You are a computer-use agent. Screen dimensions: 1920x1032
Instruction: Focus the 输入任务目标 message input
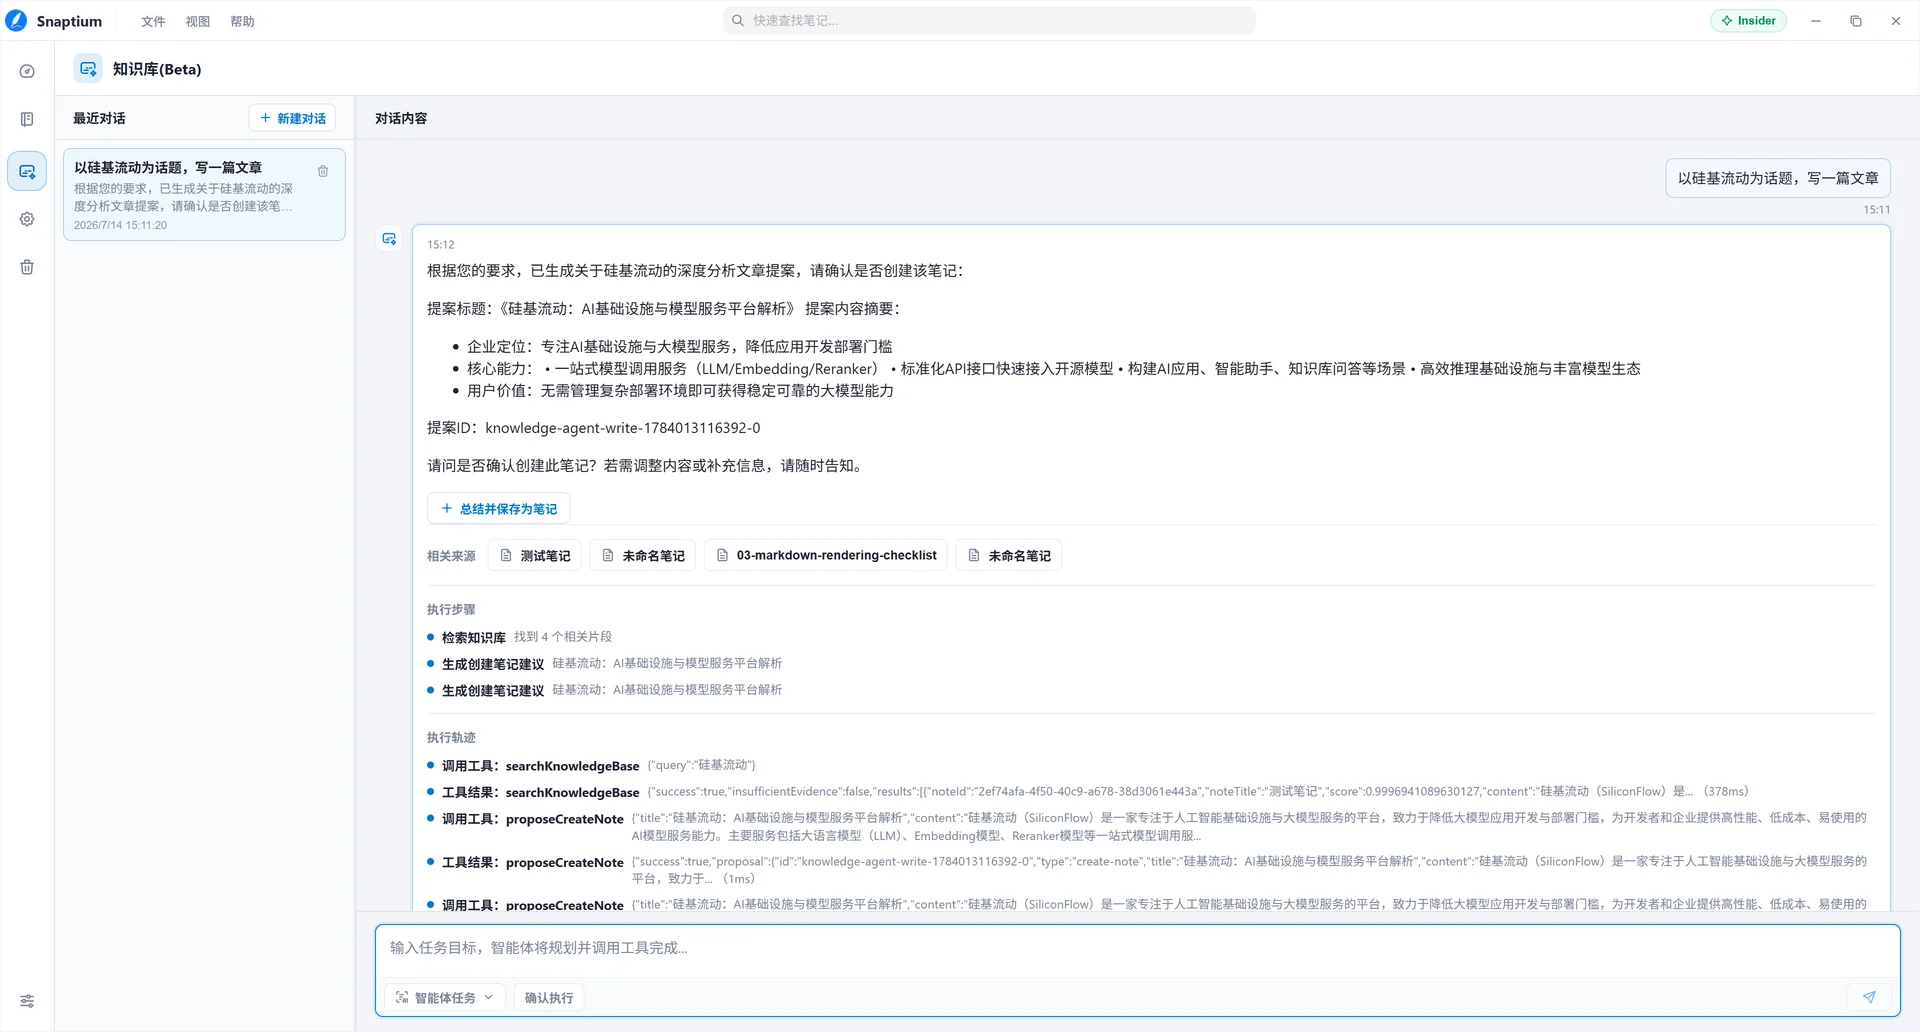click(x=1137, y=948)
